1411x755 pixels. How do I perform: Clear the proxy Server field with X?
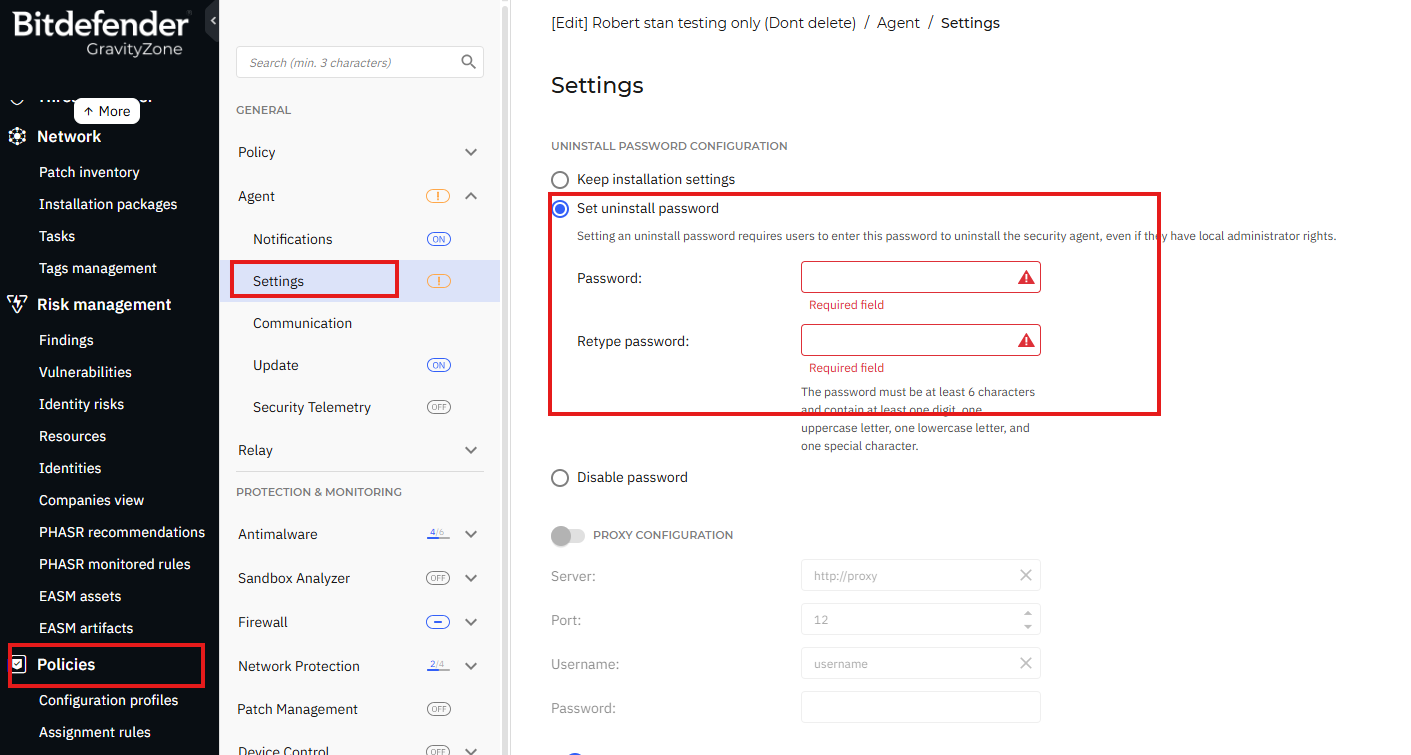(x=1026, y=575)
